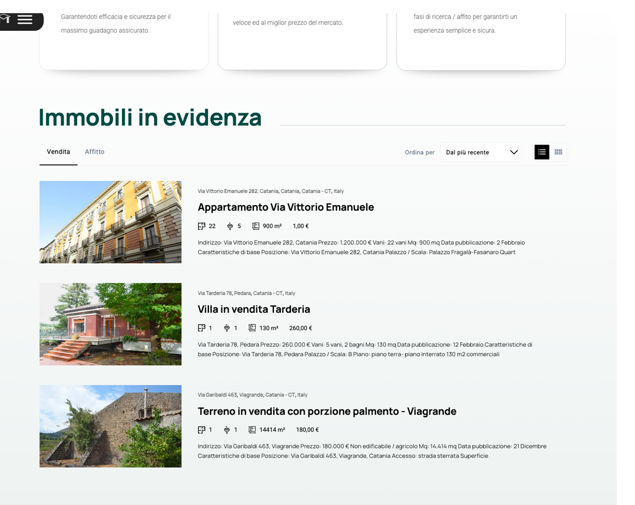Click area icon showing 900 m²
This screenshot has height=505, width=635.
[255, 226]
